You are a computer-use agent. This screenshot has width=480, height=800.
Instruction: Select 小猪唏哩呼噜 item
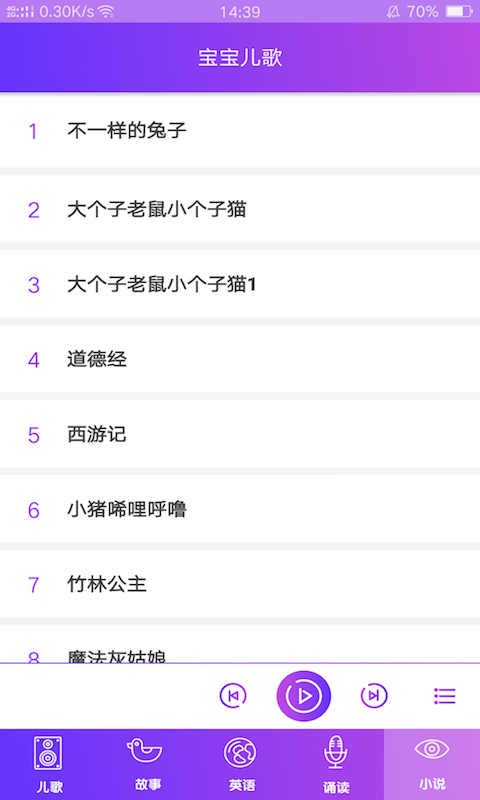pyautogui.click(x=240, y=509)
